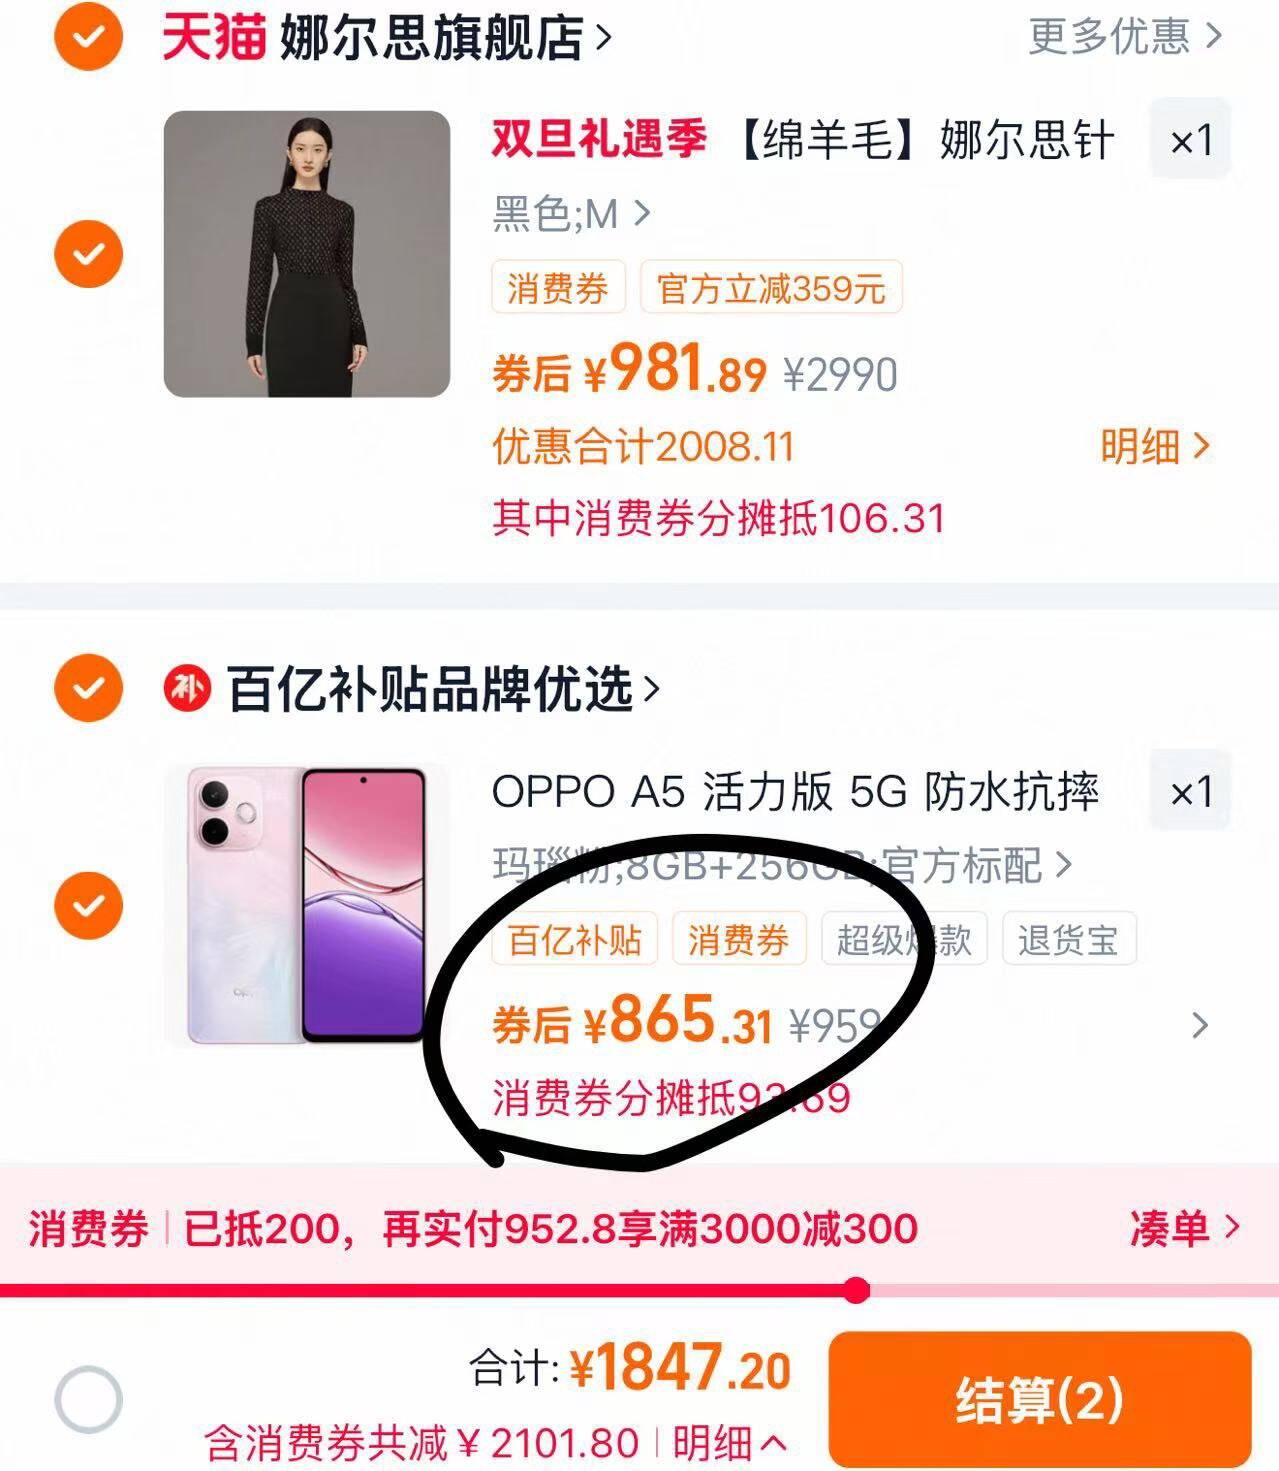The image size is (1279, 1471).
Task: Deselect the OPPO A5 item checkbox
Action: [88, 905]
